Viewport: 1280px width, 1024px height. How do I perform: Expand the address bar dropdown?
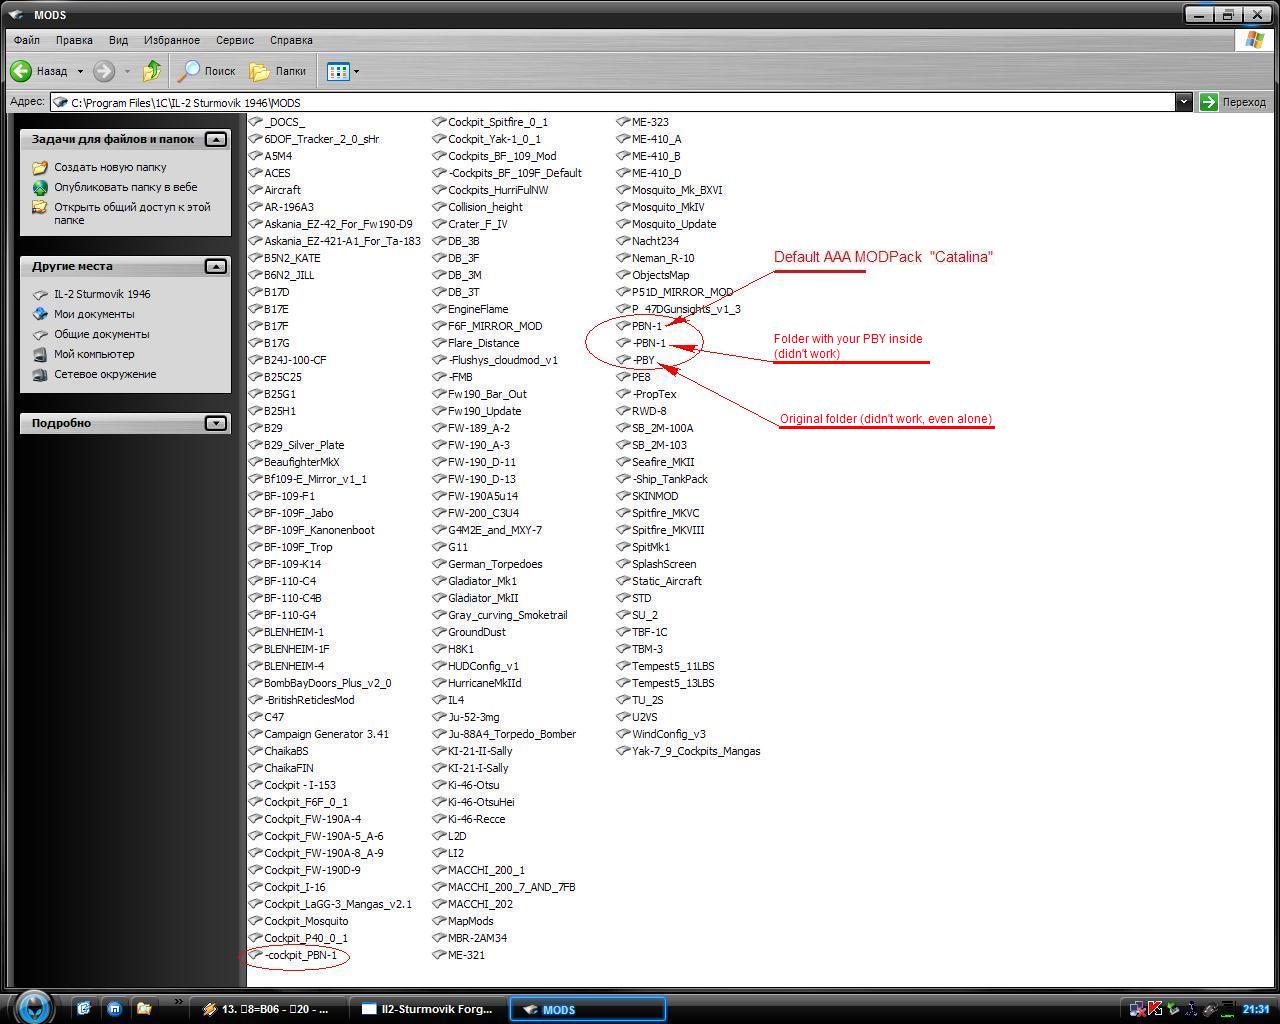point(1184,102)
